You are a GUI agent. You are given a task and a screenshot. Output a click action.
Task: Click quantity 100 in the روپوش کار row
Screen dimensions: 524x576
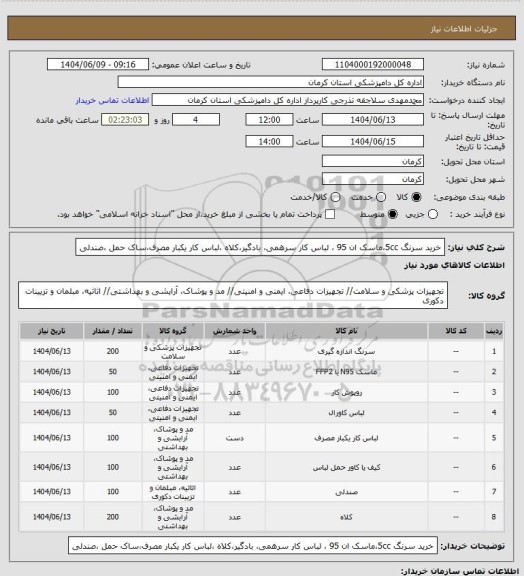(112, 392)
